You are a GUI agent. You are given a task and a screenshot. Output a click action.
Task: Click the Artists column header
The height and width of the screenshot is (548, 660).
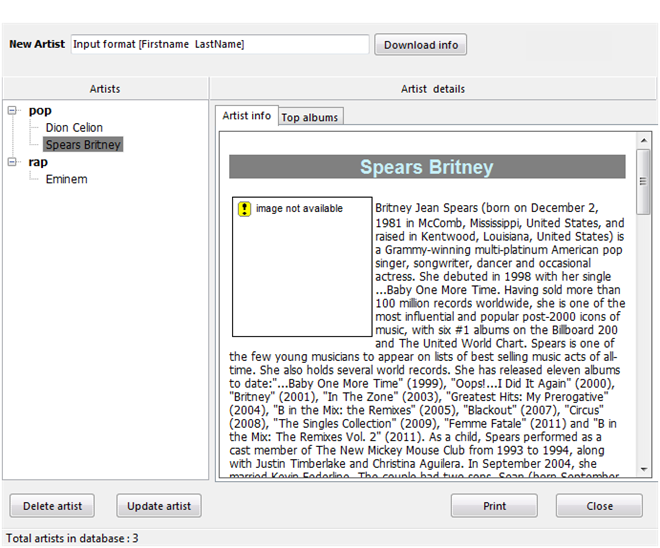105,89
